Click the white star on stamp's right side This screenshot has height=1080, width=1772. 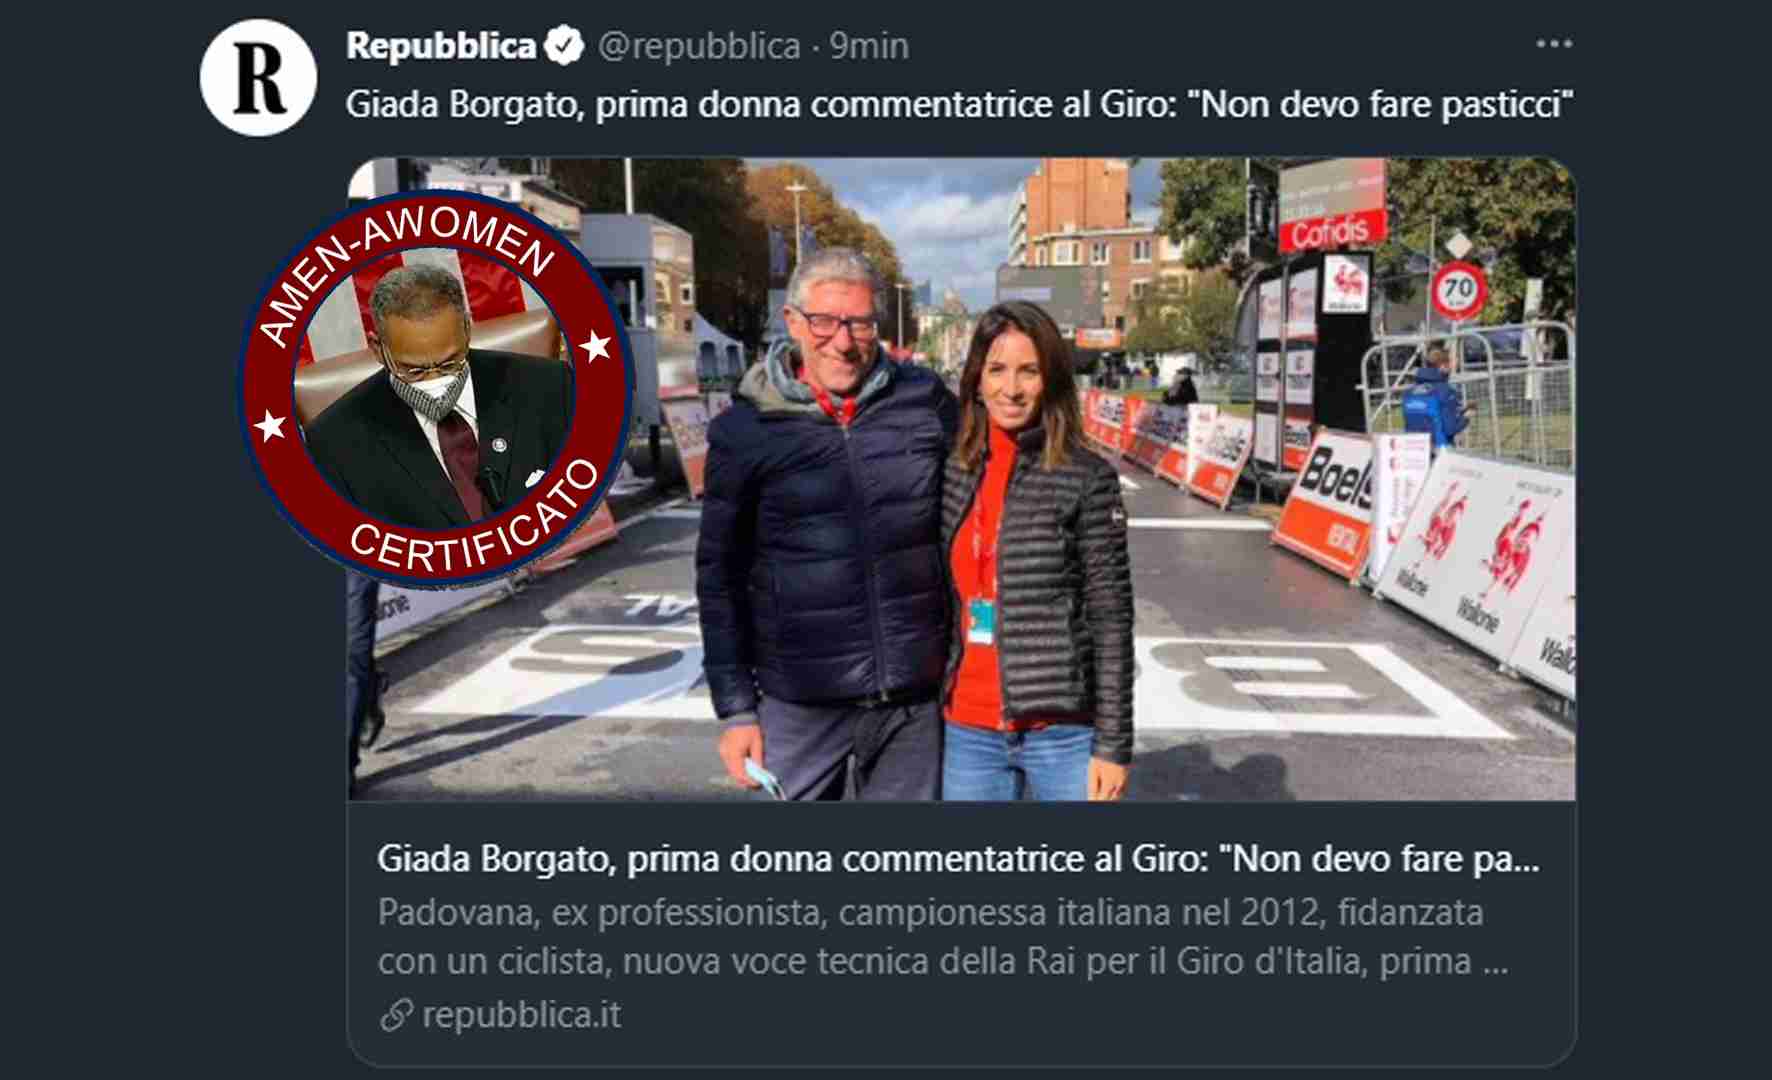(596, 346)
